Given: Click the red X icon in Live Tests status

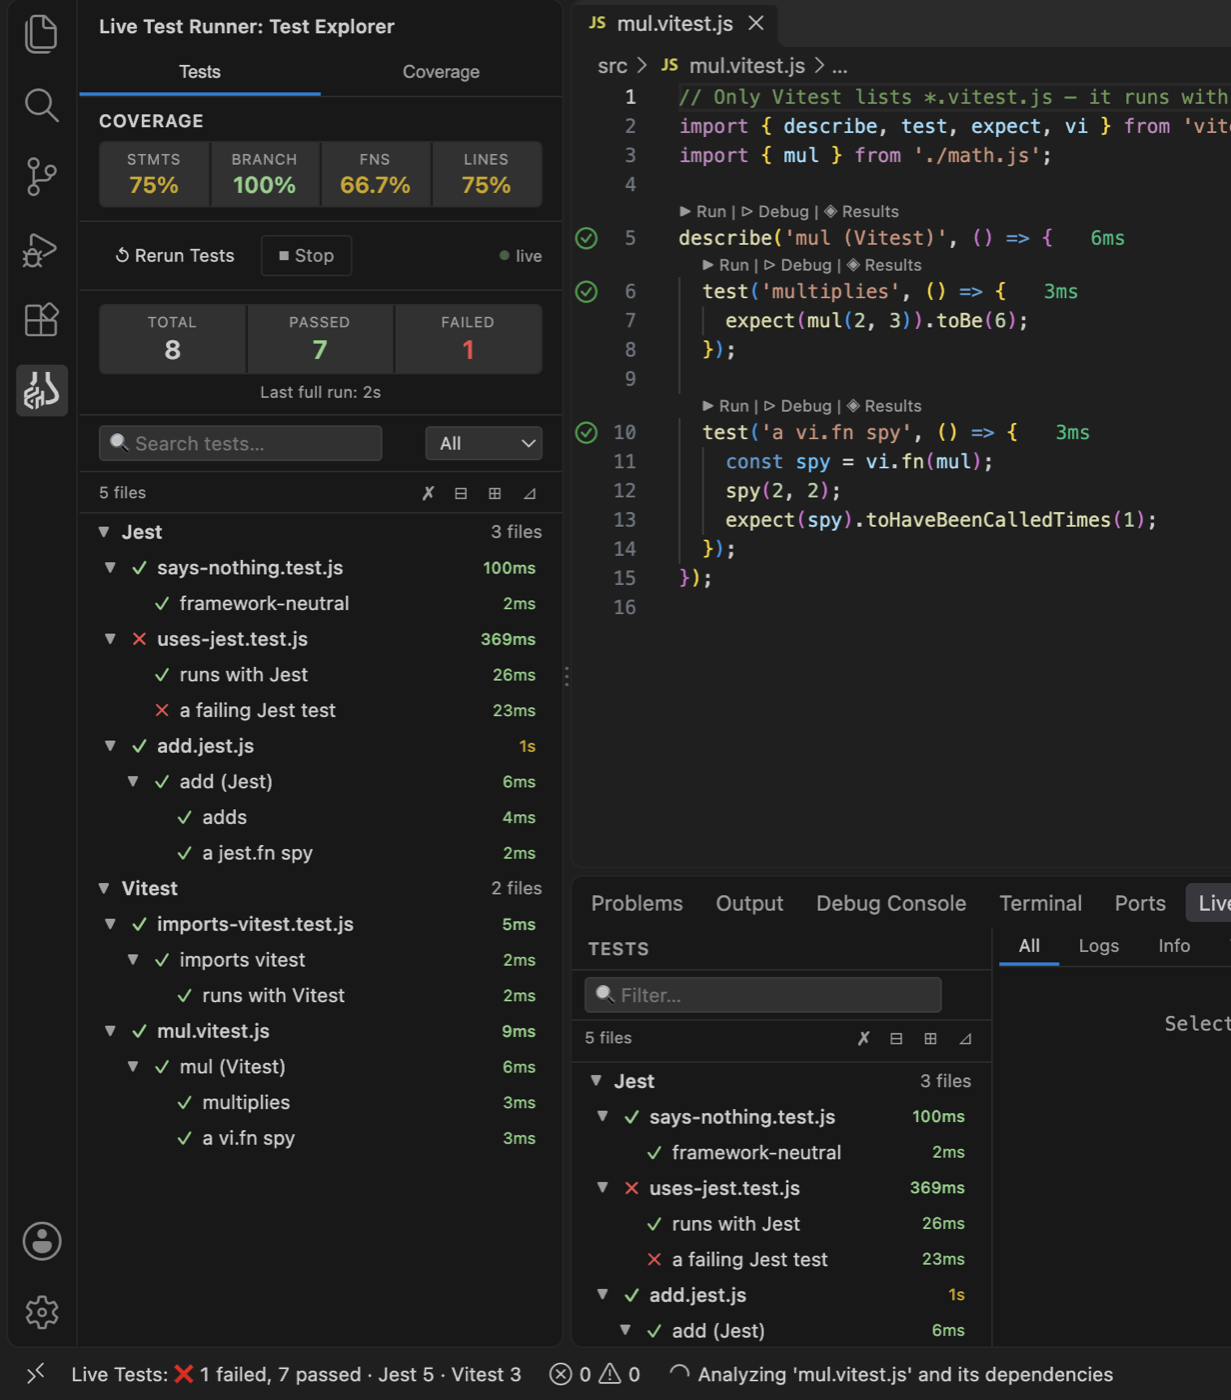Looking at the screenshot, I should (184, 1374).
